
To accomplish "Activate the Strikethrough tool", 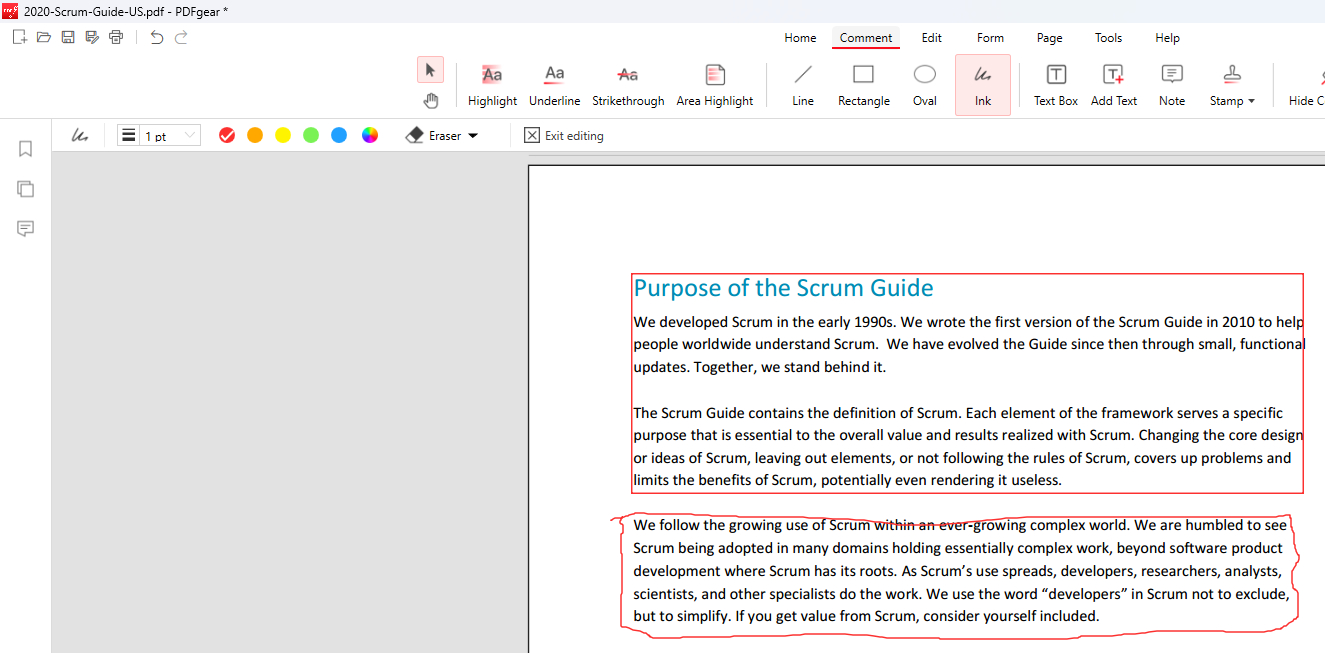I will pyautogui.click(x=628, y=85).
